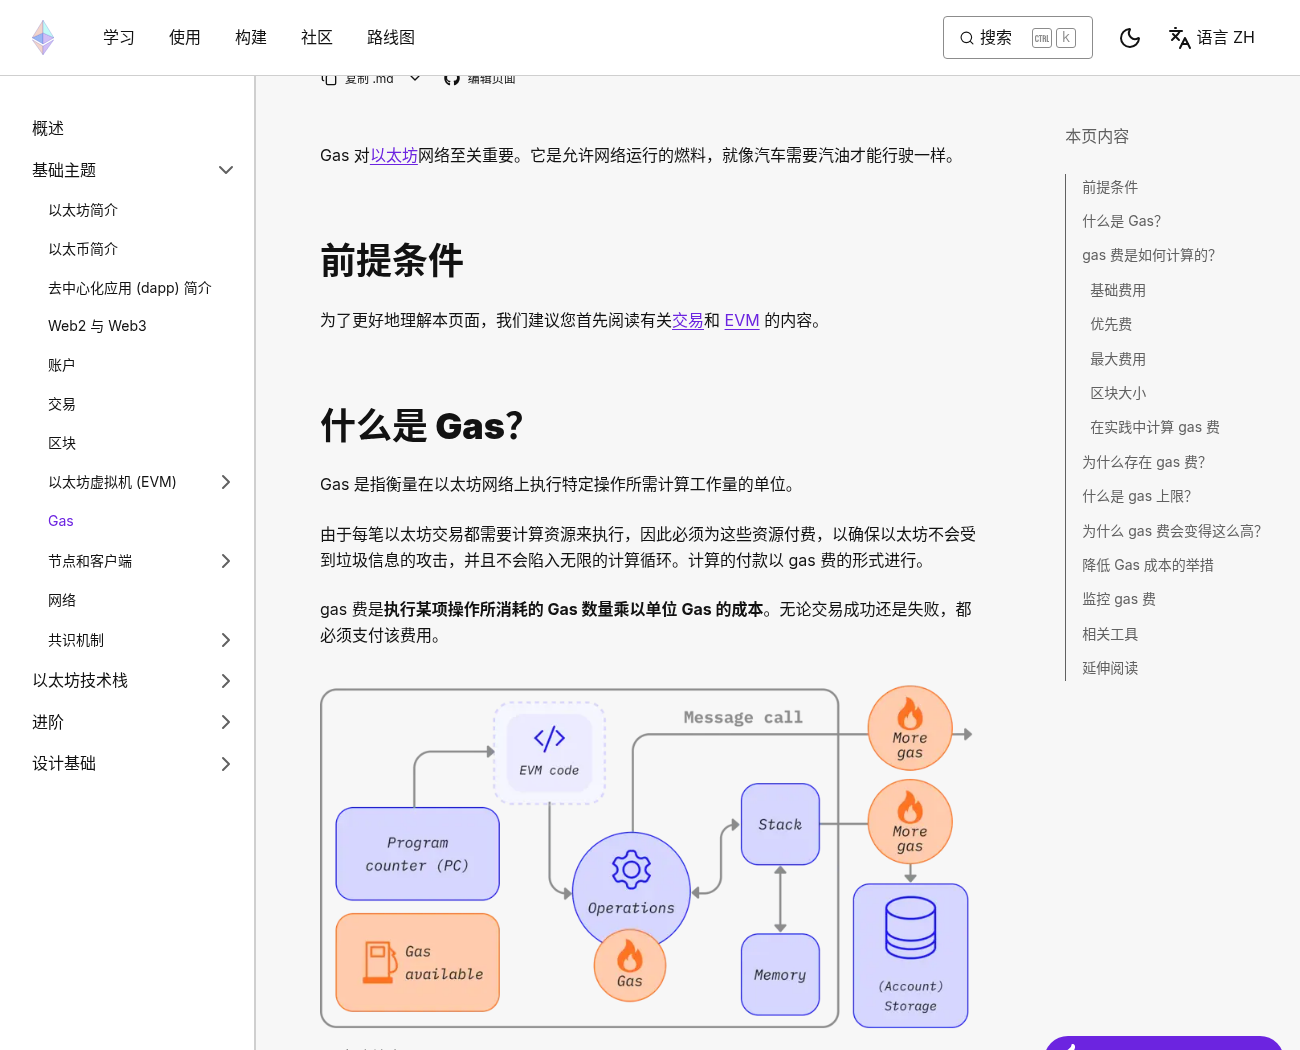Screen dimensions: 1300x1050
Task: Open 交易 in the sidebar
Action: pyautogui.click(x=62, y=404)
